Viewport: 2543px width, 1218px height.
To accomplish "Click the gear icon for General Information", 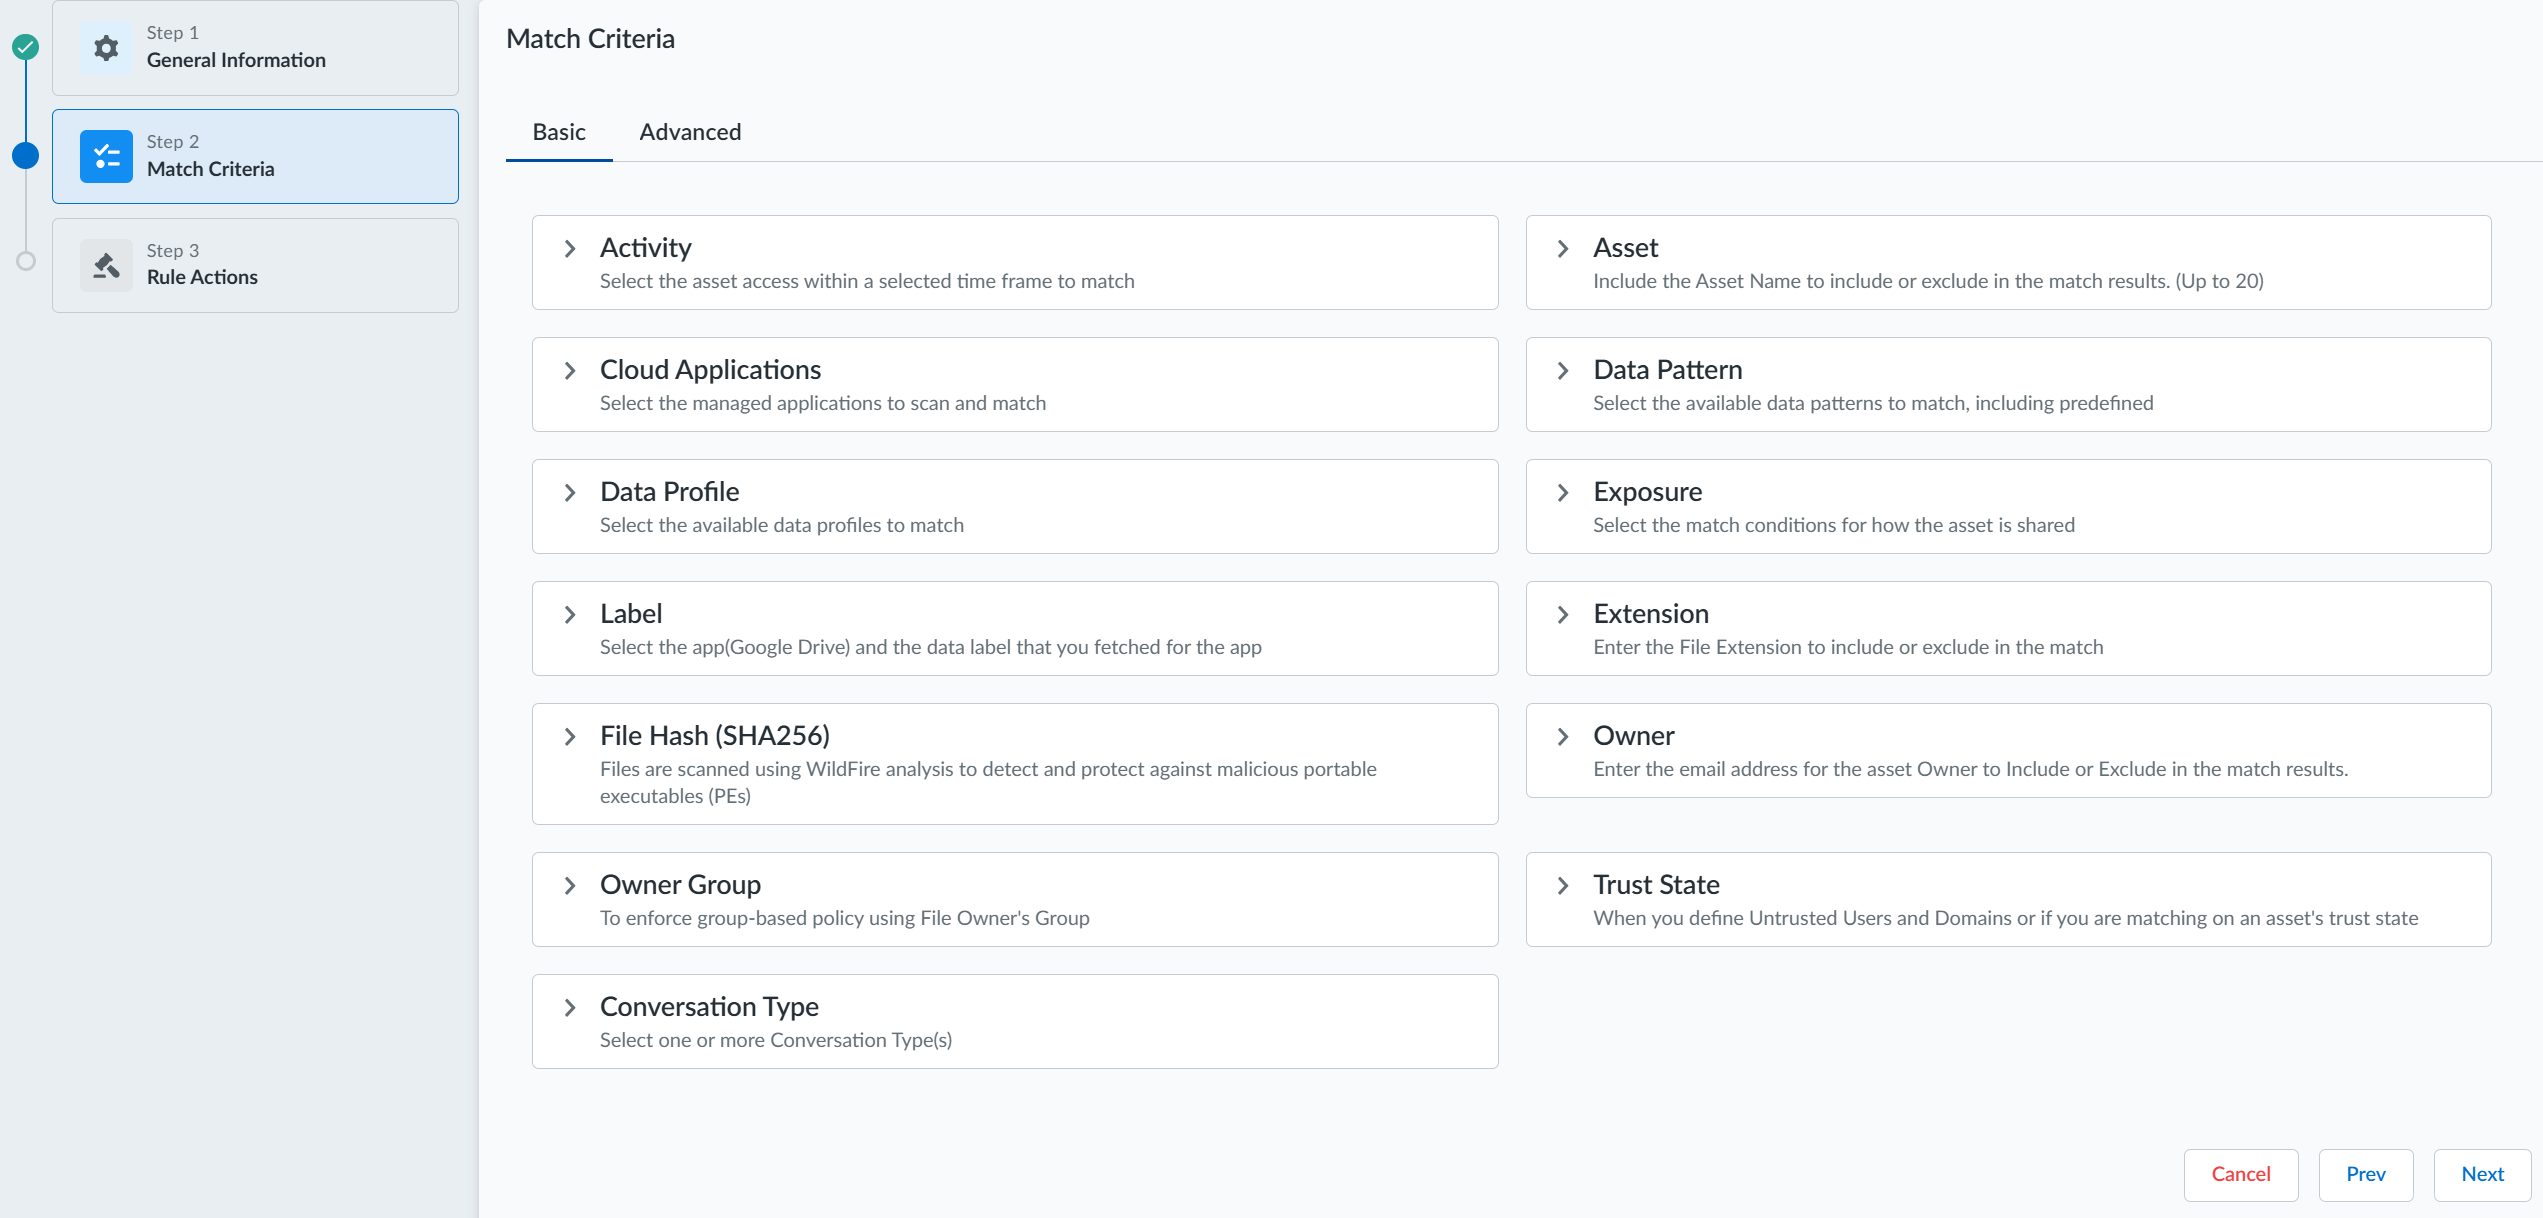I will click(106, 48).
